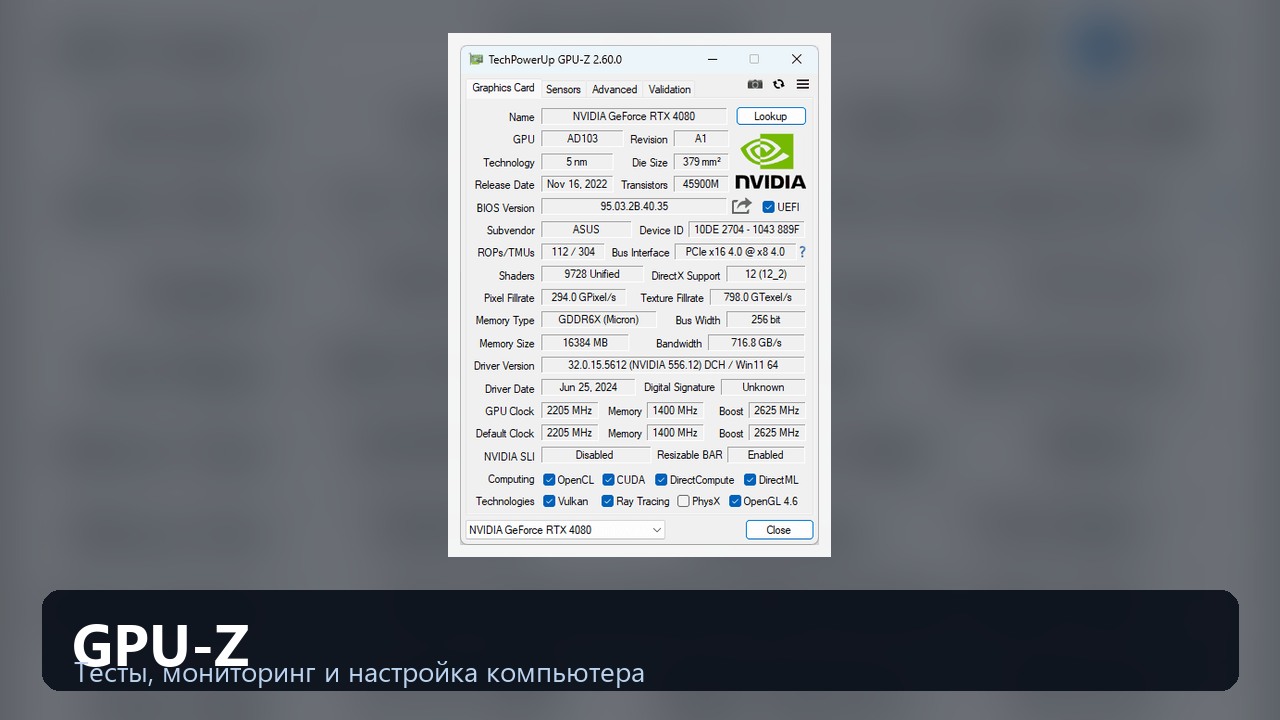Viewport: 1280px width, 720px height.
Task: Click the Memory Size field 16384 MB
Action: 585,343
